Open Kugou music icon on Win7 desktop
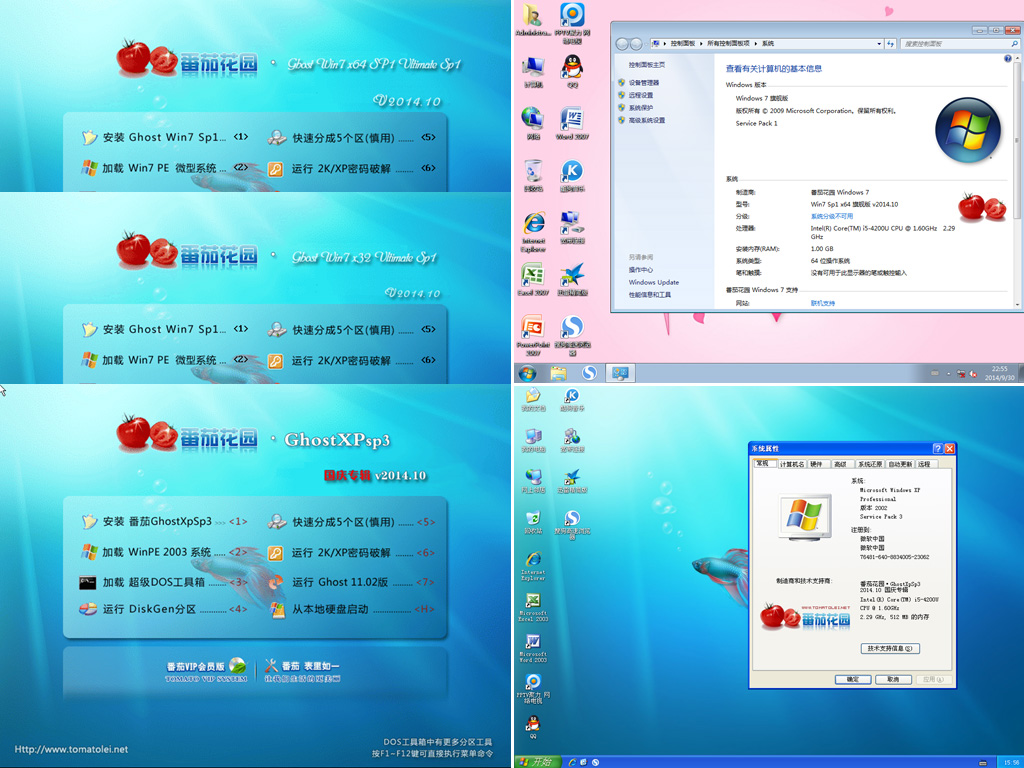Screen dimensions: 1024x768 [x=572, y=175]
